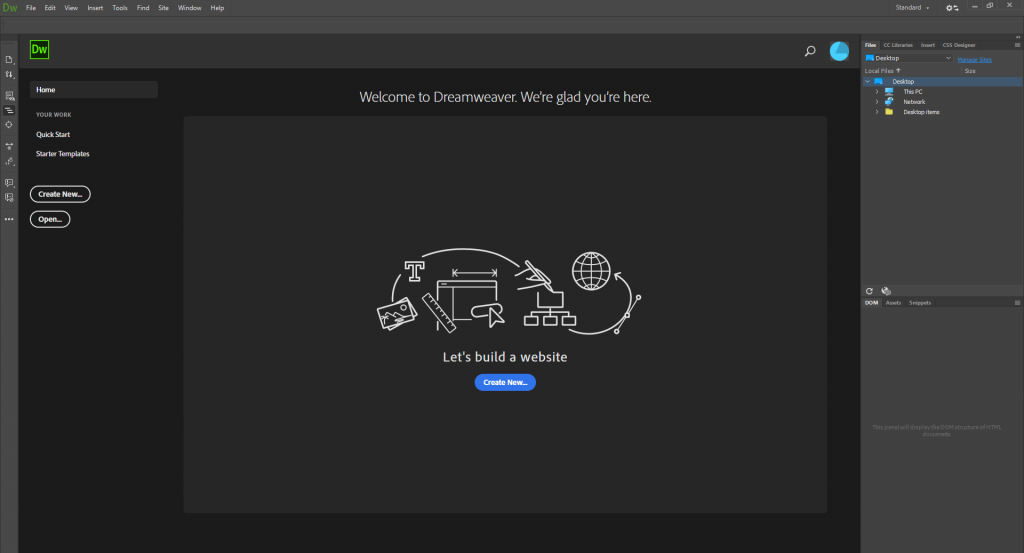The height and width of the screenshot is (553, 1024).
Task: Open the search magnifier icon
Action: [810, 51]
